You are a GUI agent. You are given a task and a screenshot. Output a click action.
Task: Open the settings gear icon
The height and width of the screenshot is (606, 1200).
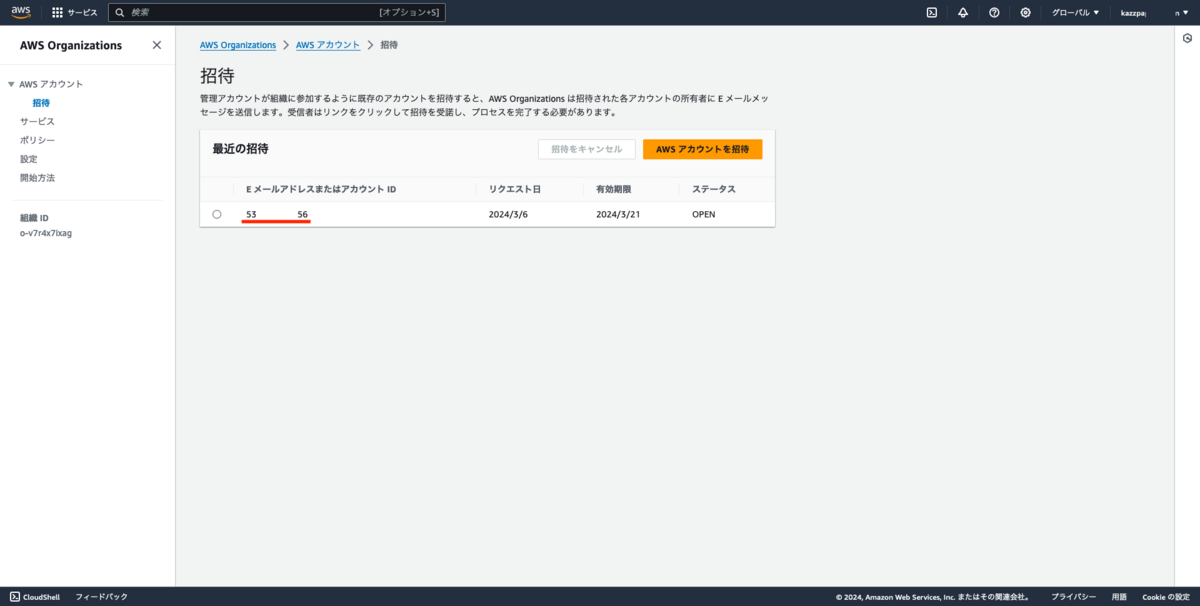click(1025, 12)
